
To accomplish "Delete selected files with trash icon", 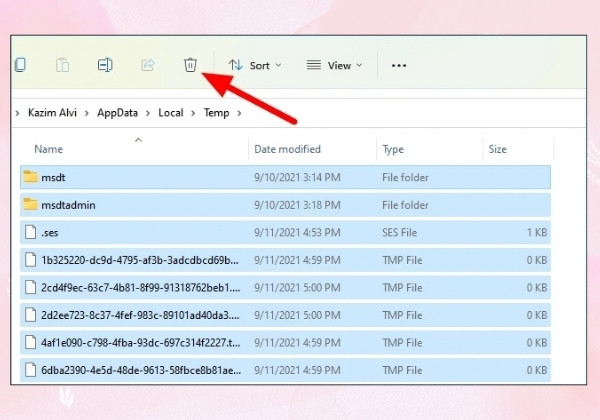I will [190, 65].
